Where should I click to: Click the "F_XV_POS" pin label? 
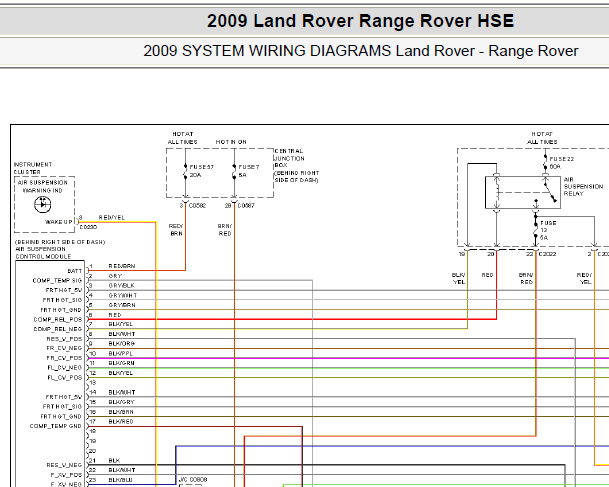click(66, 475)
